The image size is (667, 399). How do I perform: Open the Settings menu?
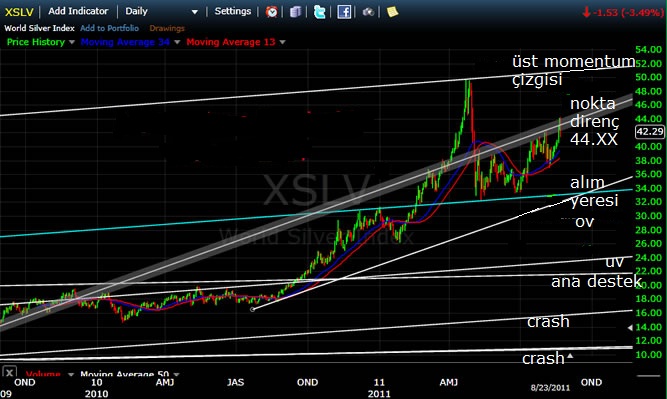pyautogui.click(x=233, y=11)
